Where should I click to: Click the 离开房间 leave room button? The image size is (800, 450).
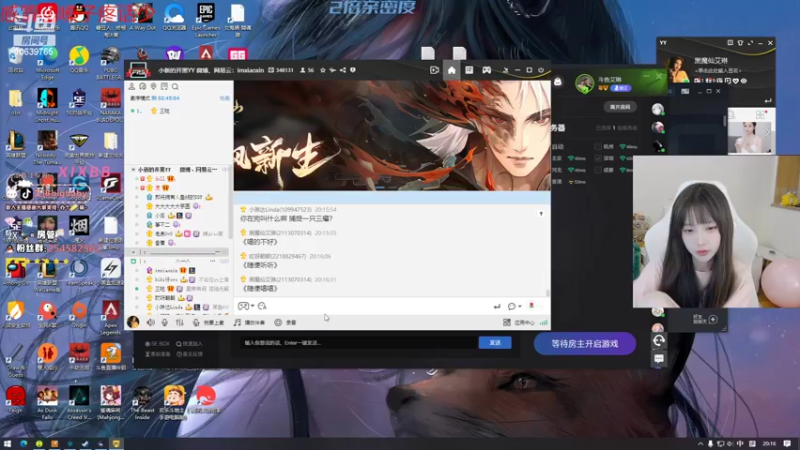pyautogui.click(x=620, y=107)
